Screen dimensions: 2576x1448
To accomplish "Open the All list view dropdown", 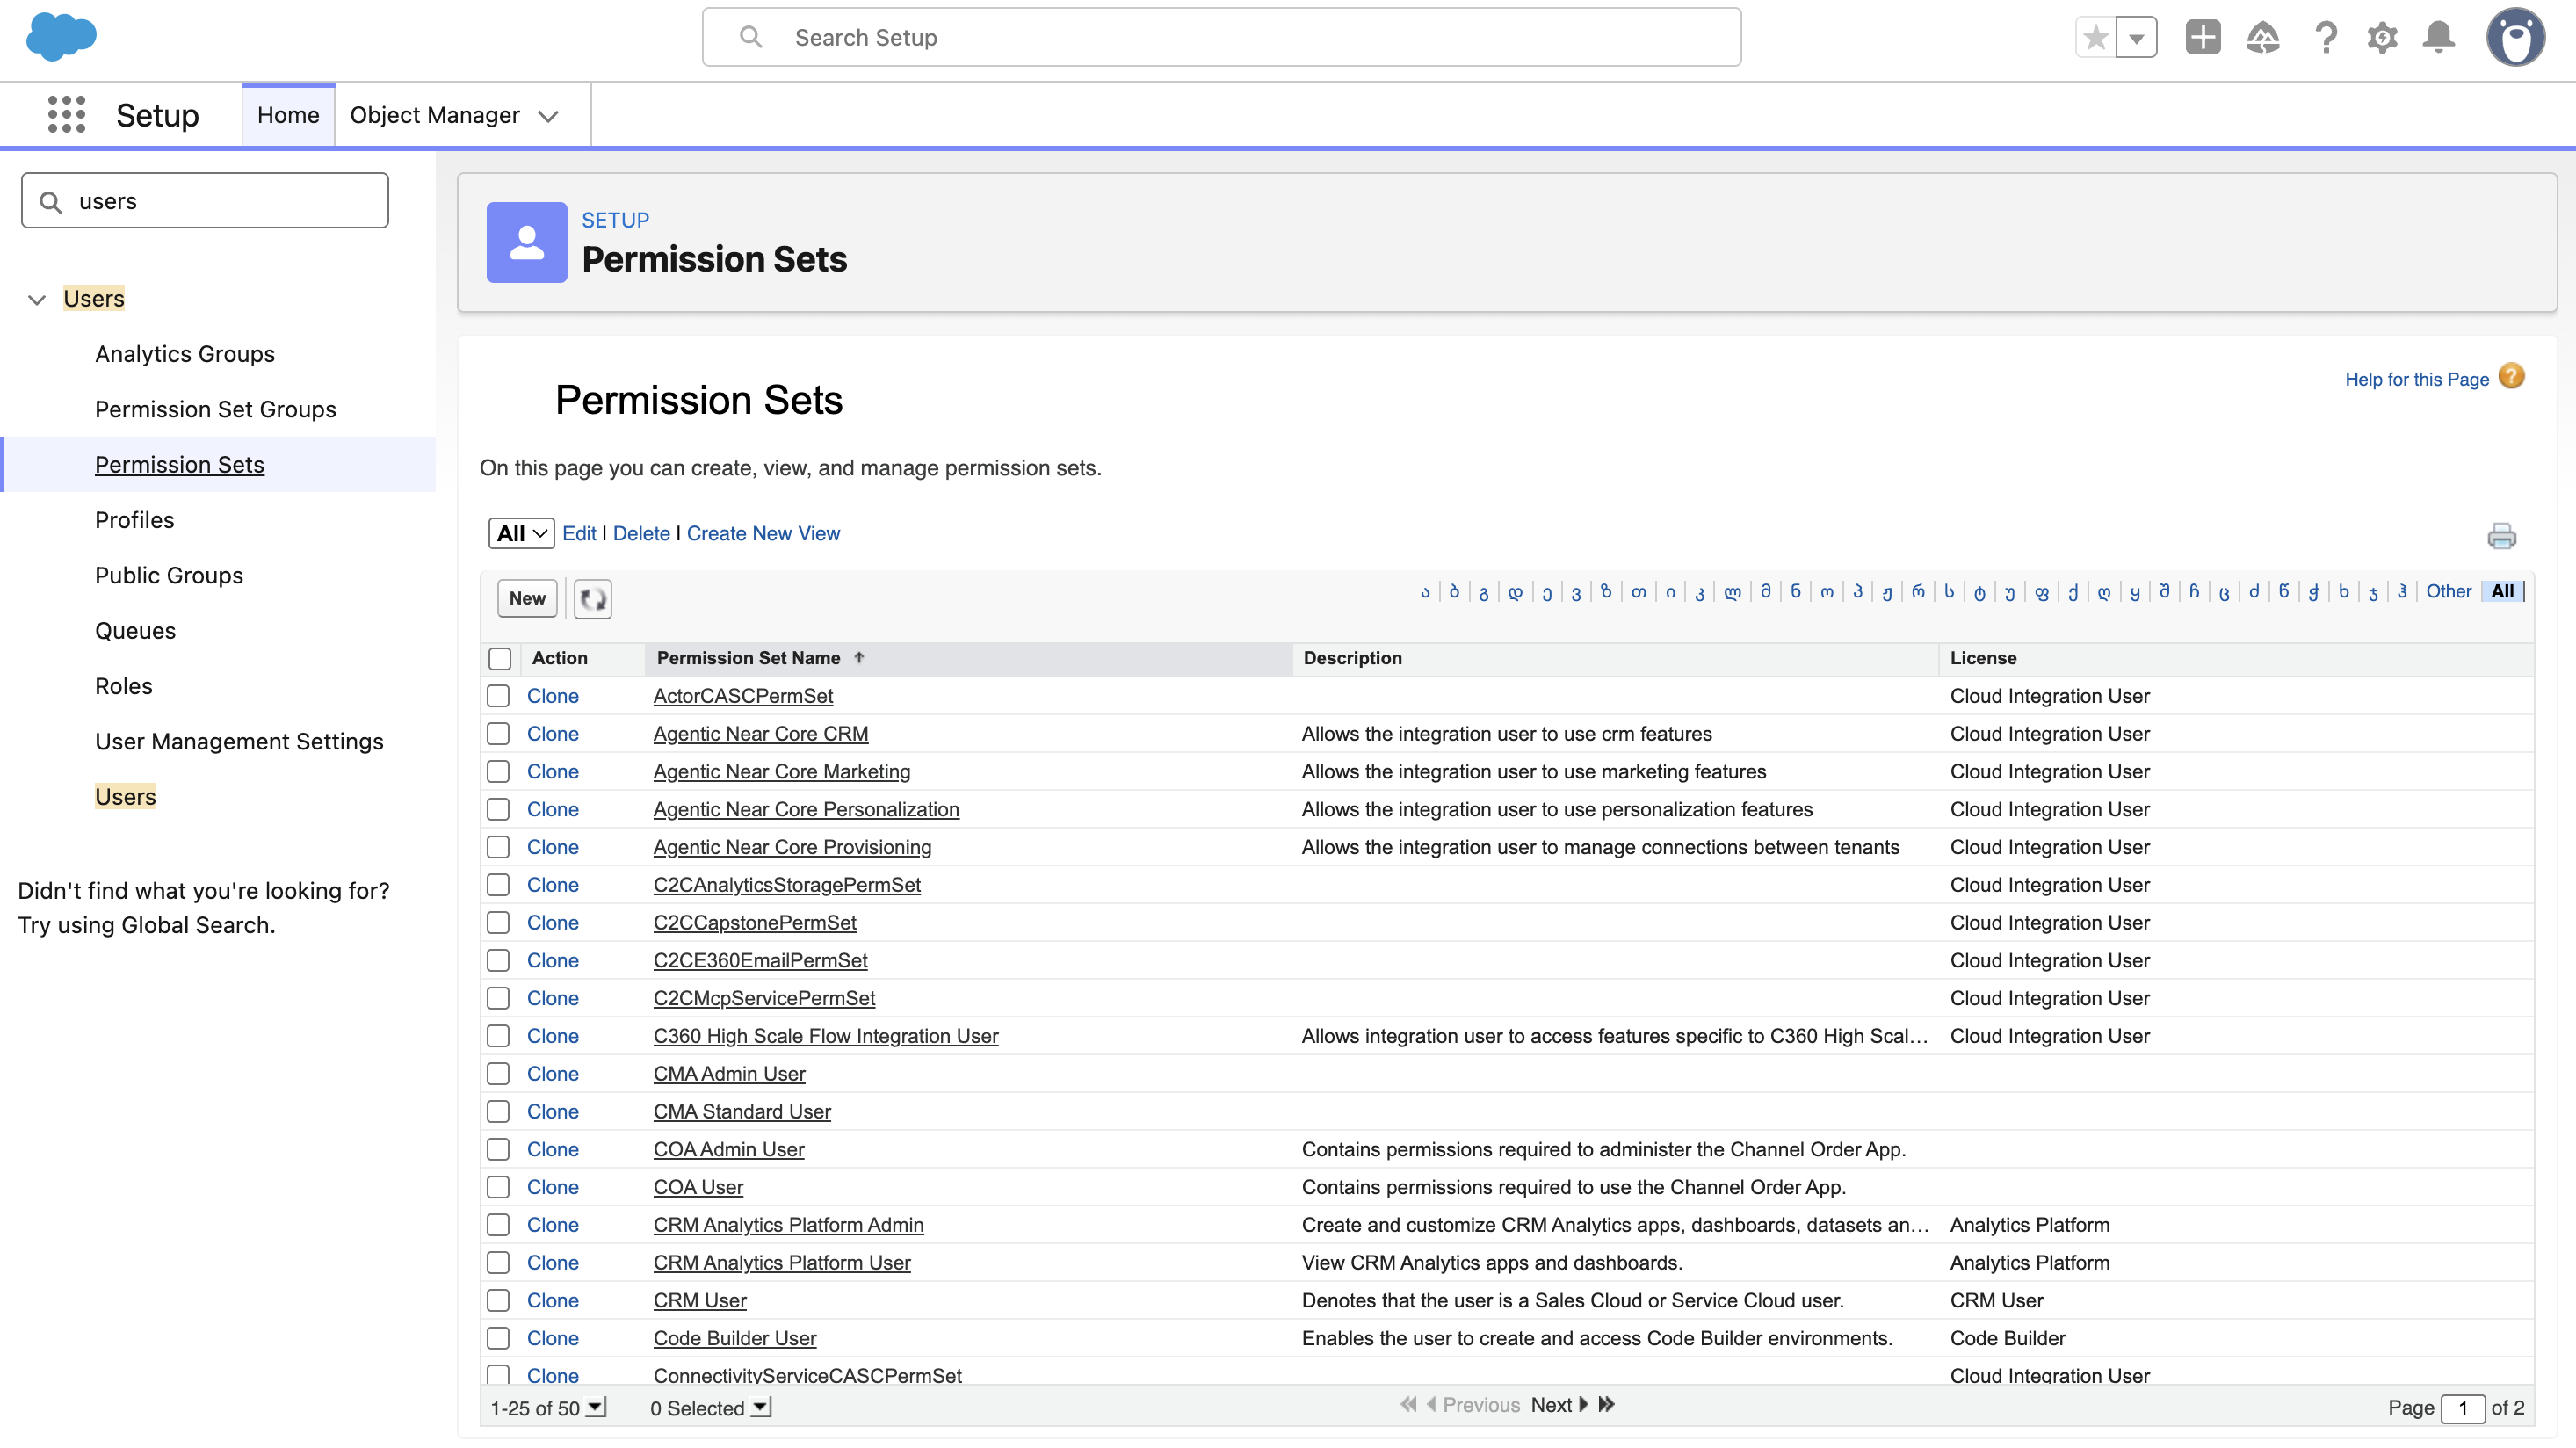I will tap(521, 533).
